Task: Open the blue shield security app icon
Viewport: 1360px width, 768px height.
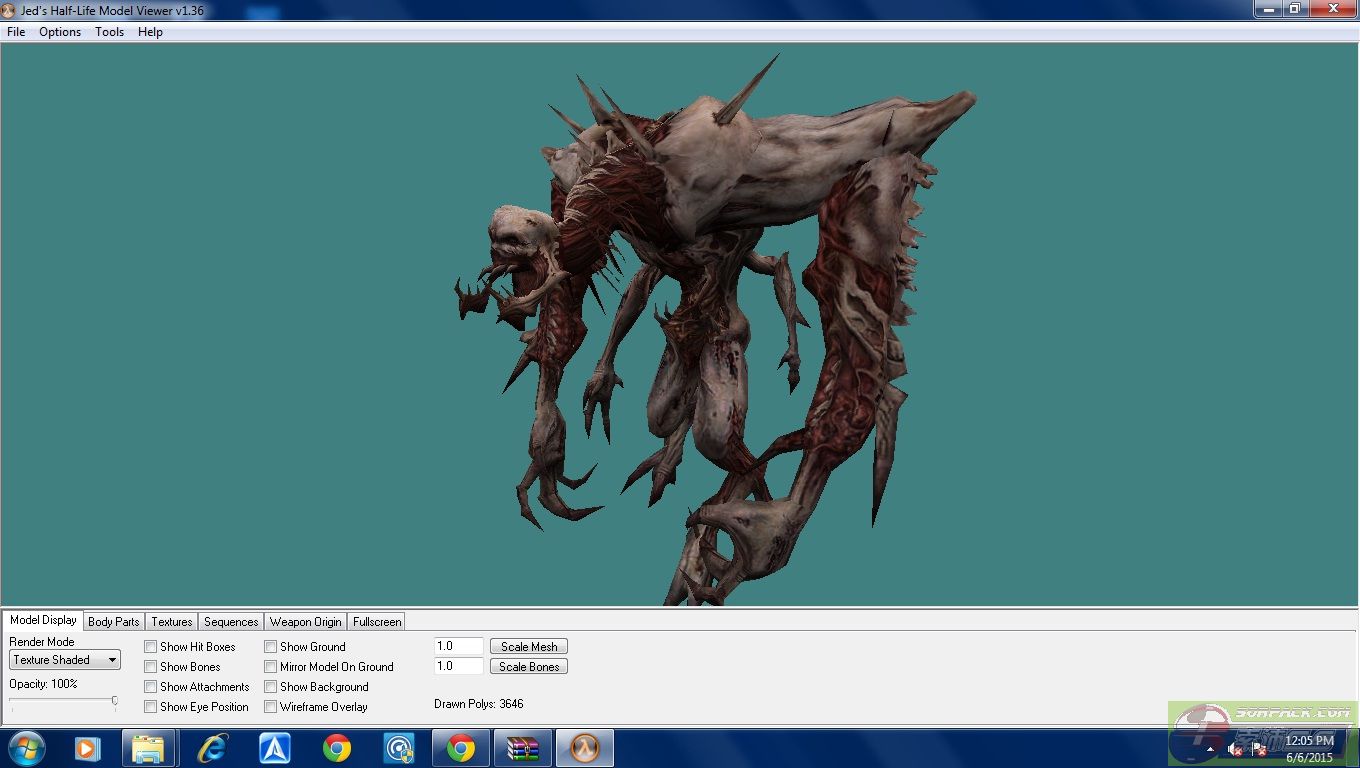Action: pyautogui.click(x=399, y=748)
